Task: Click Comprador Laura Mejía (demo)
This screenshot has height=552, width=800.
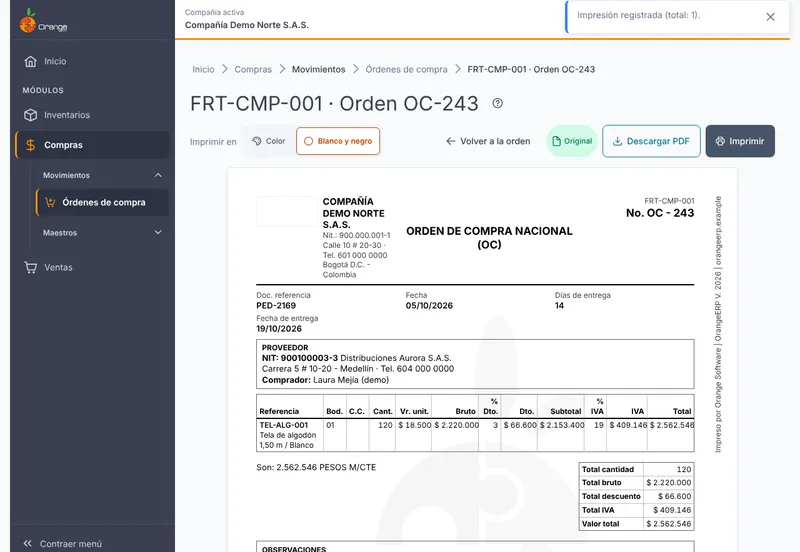Action: [326, 380]
